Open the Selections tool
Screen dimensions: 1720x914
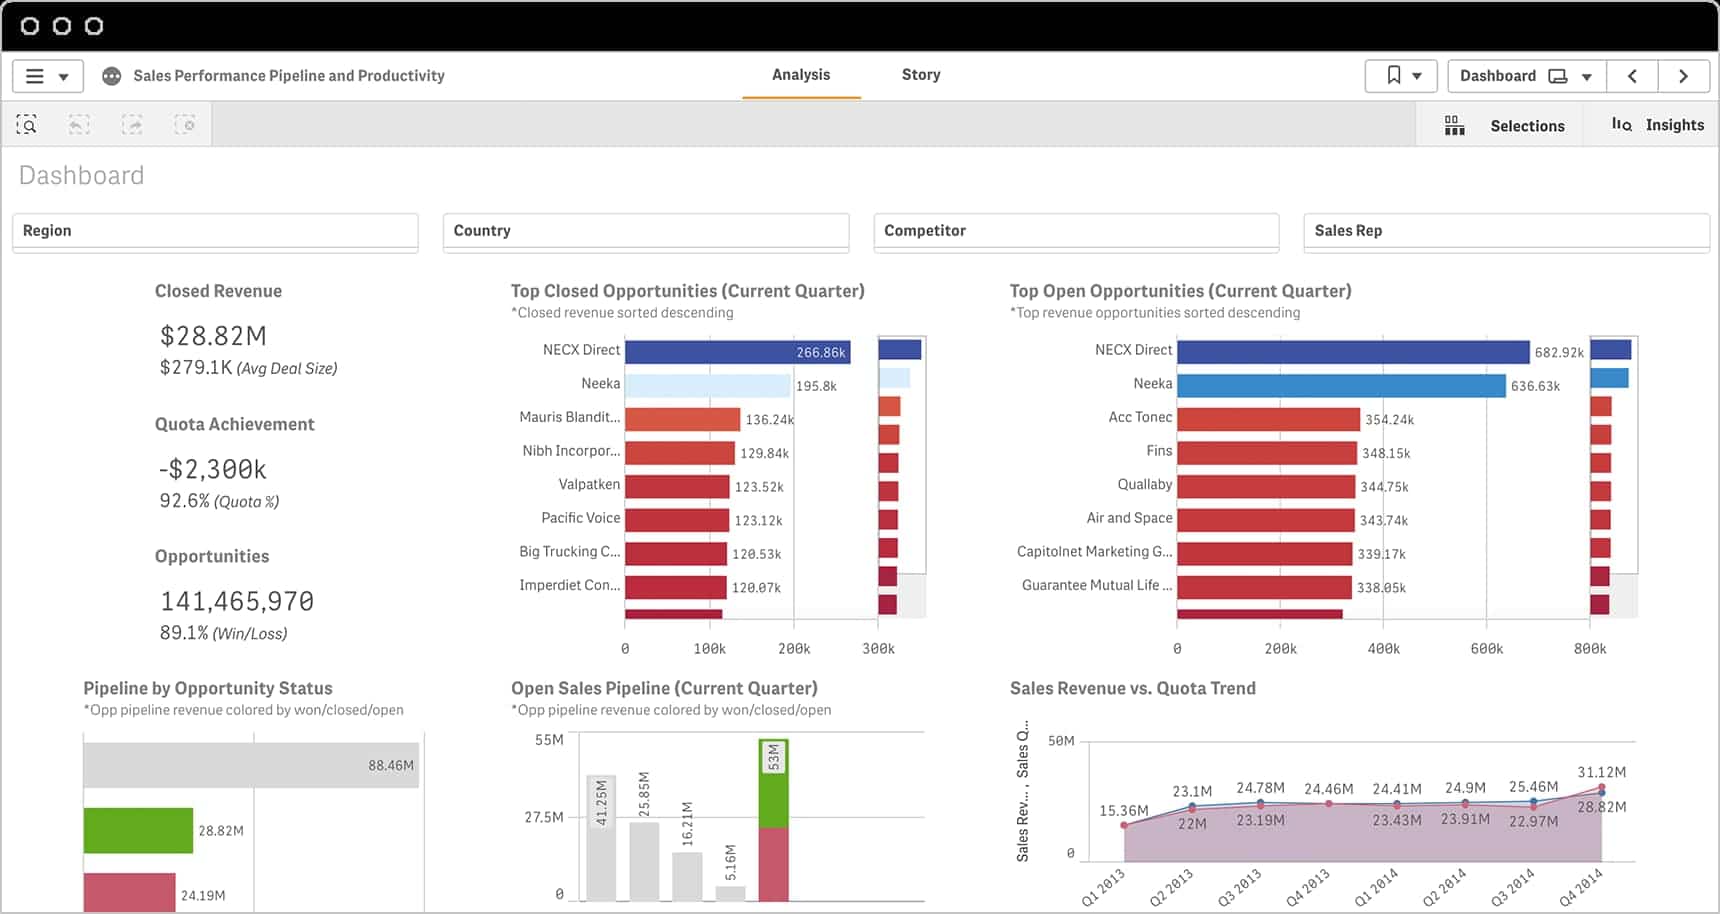point(1504,126)
